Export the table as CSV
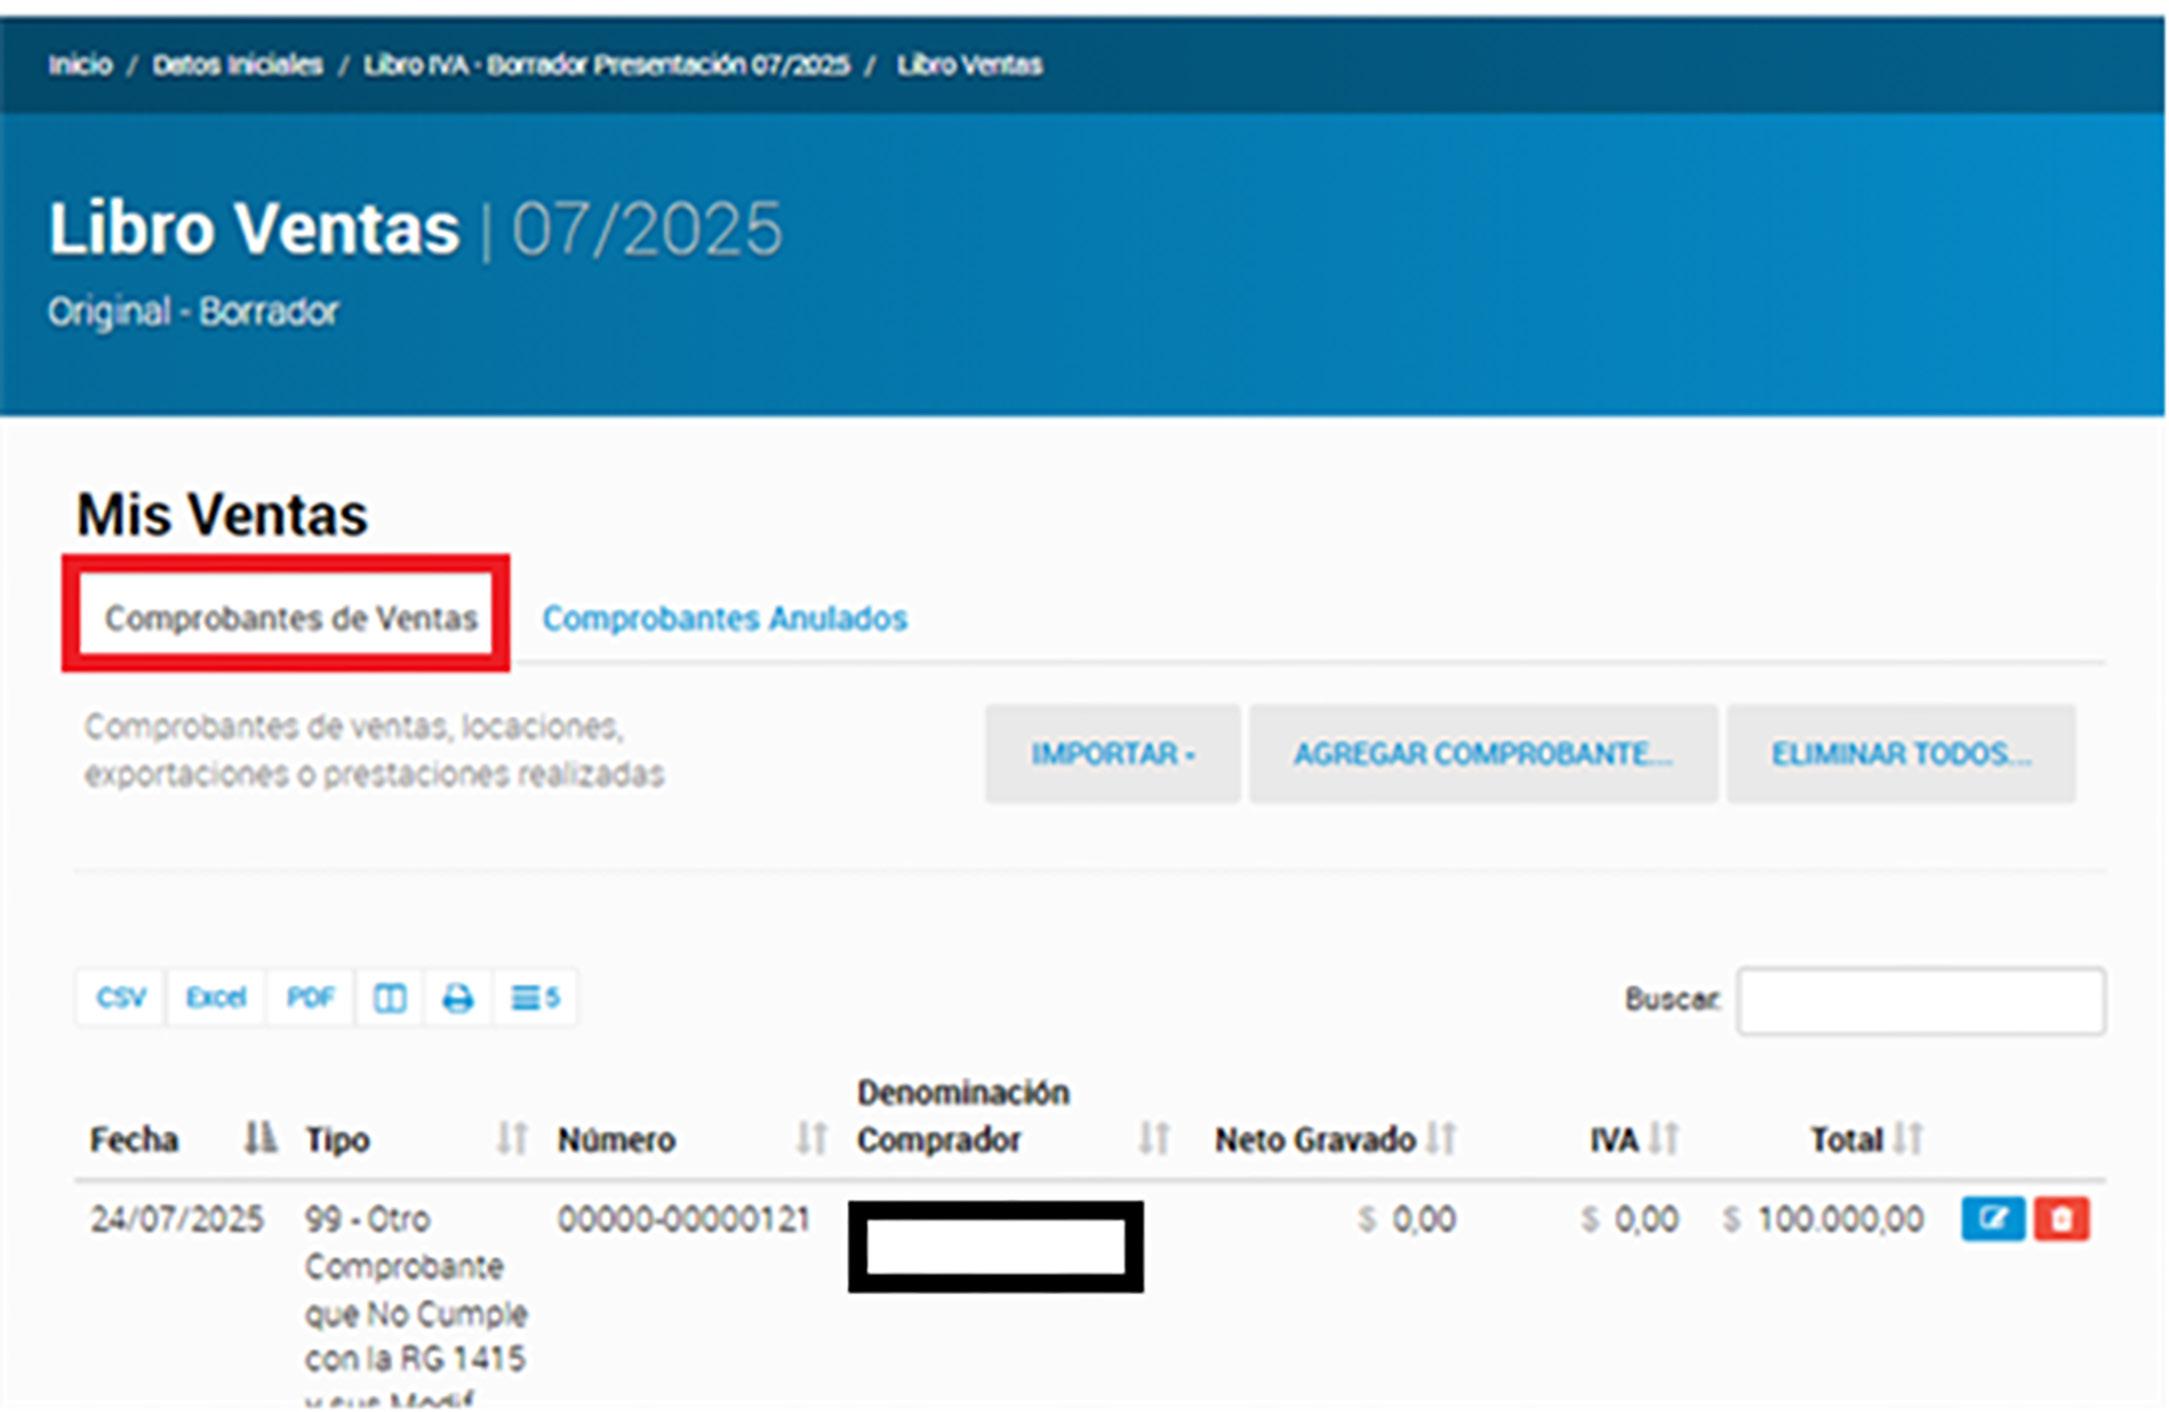Image resolution: width=2169 pixels, height=1412 pixels. click(121, 998)
